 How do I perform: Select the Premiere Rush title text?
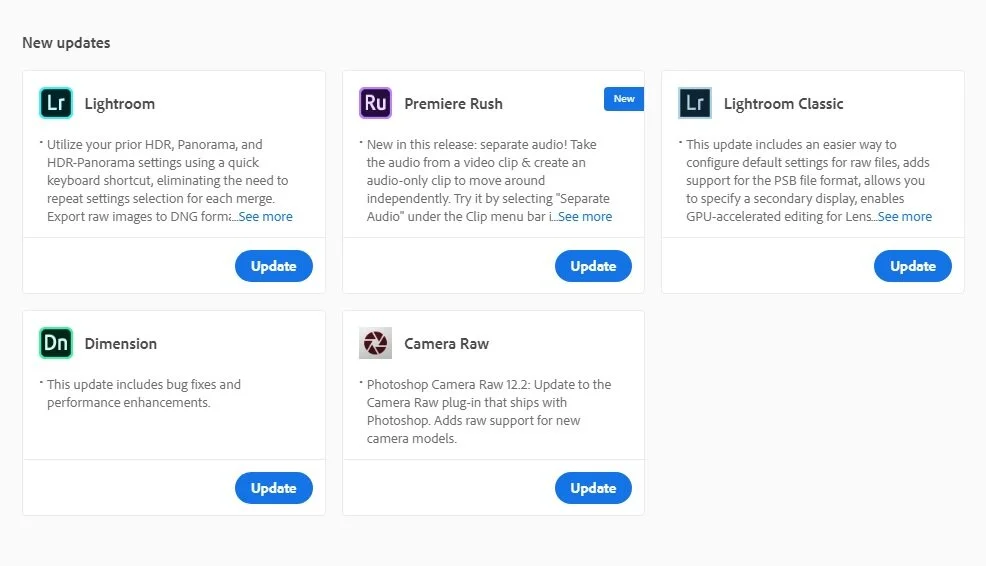453,104
